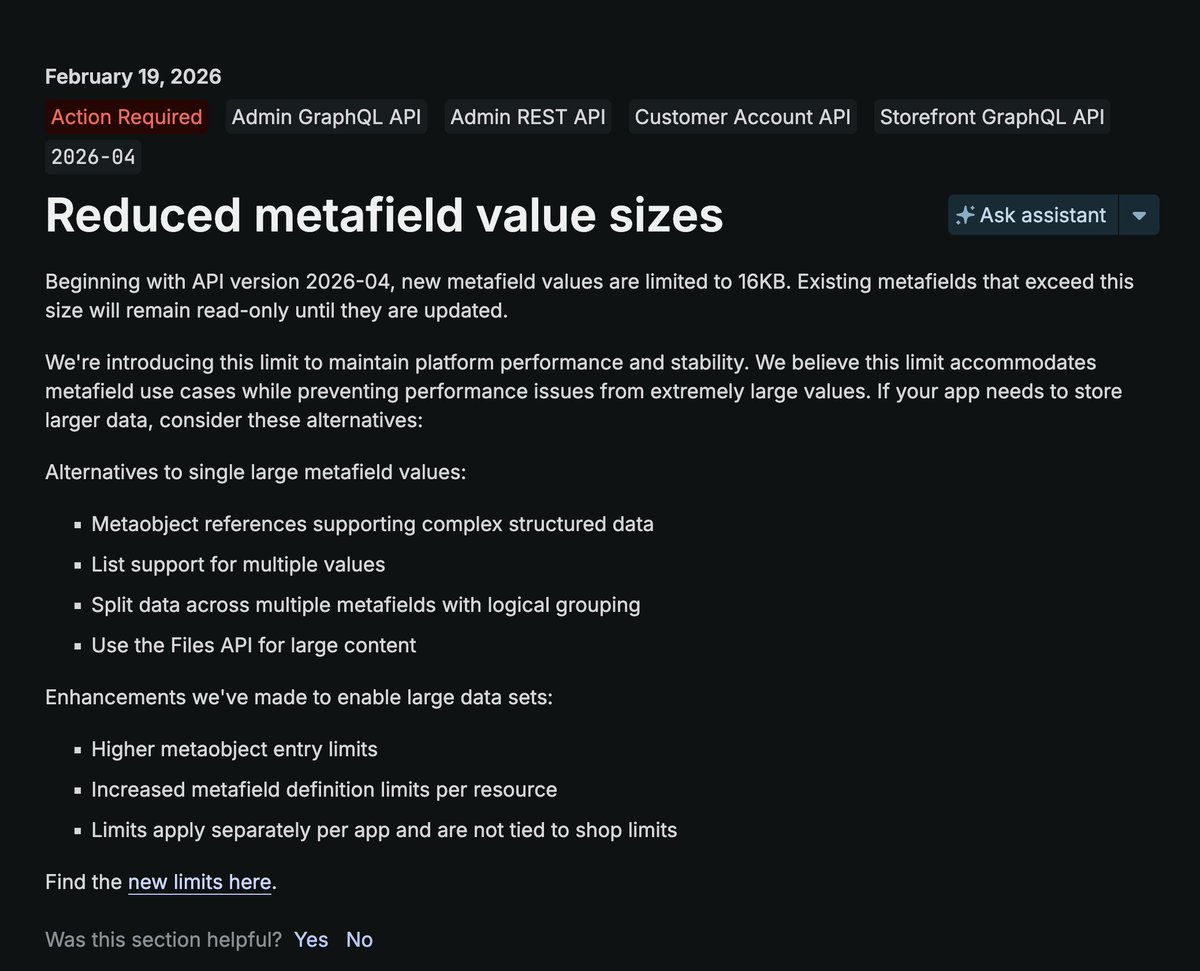Screen dimensions: 1200x971
Task: Open the dropdown arrow beside Ask assistant
Action: coord(1139,215)
